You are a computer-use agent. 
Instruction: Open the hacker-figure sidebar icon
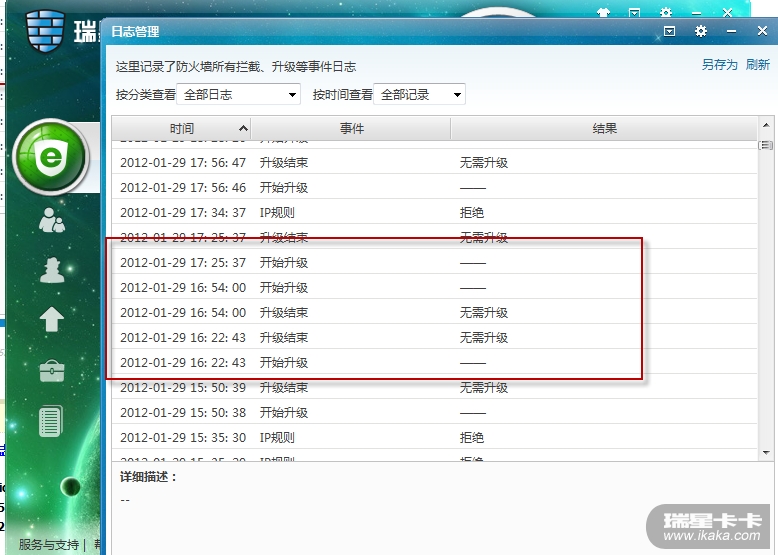(x=52, y=270)
